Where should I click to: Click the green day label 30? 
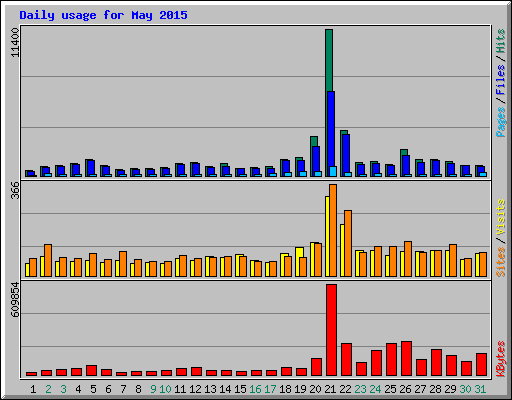point(465,389)
